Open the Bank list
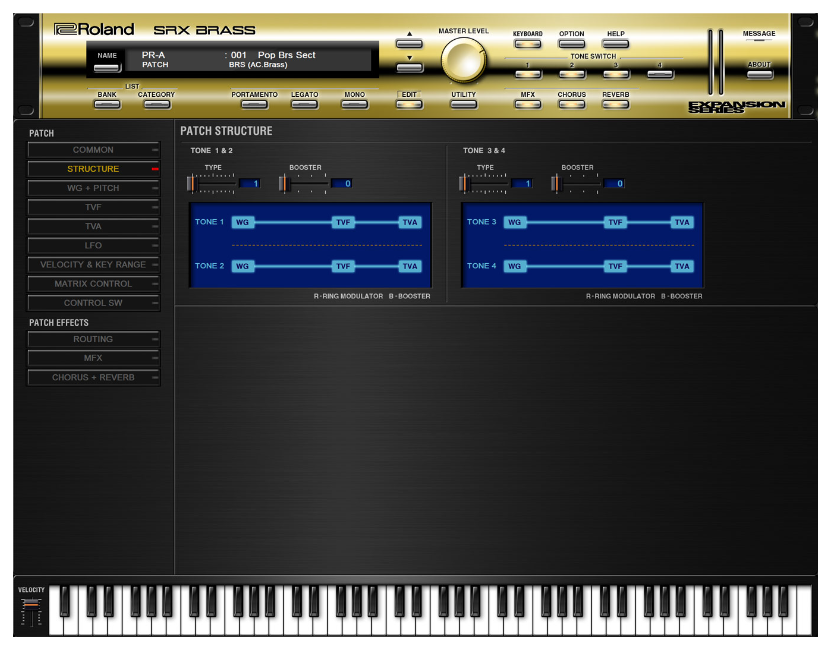Viewport: 826px width, 645px height. pyautogui.click(x=107, y=104)
